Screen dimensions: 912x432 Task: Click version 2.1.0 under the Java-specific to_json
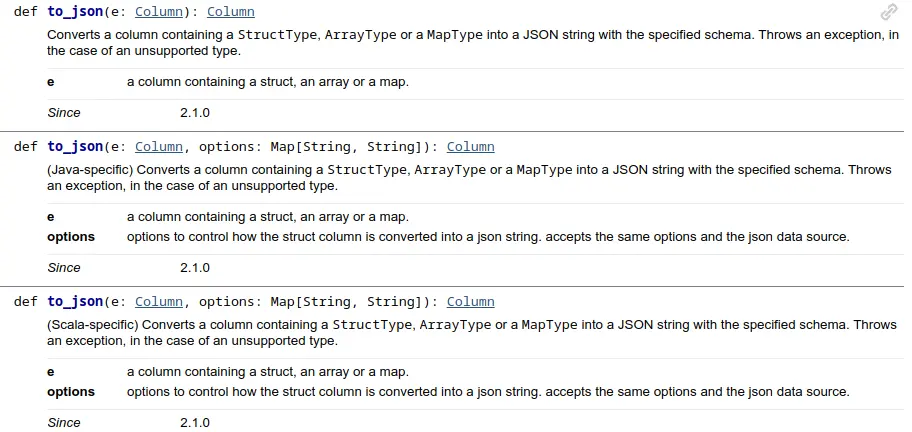click(x=195, y=268)
